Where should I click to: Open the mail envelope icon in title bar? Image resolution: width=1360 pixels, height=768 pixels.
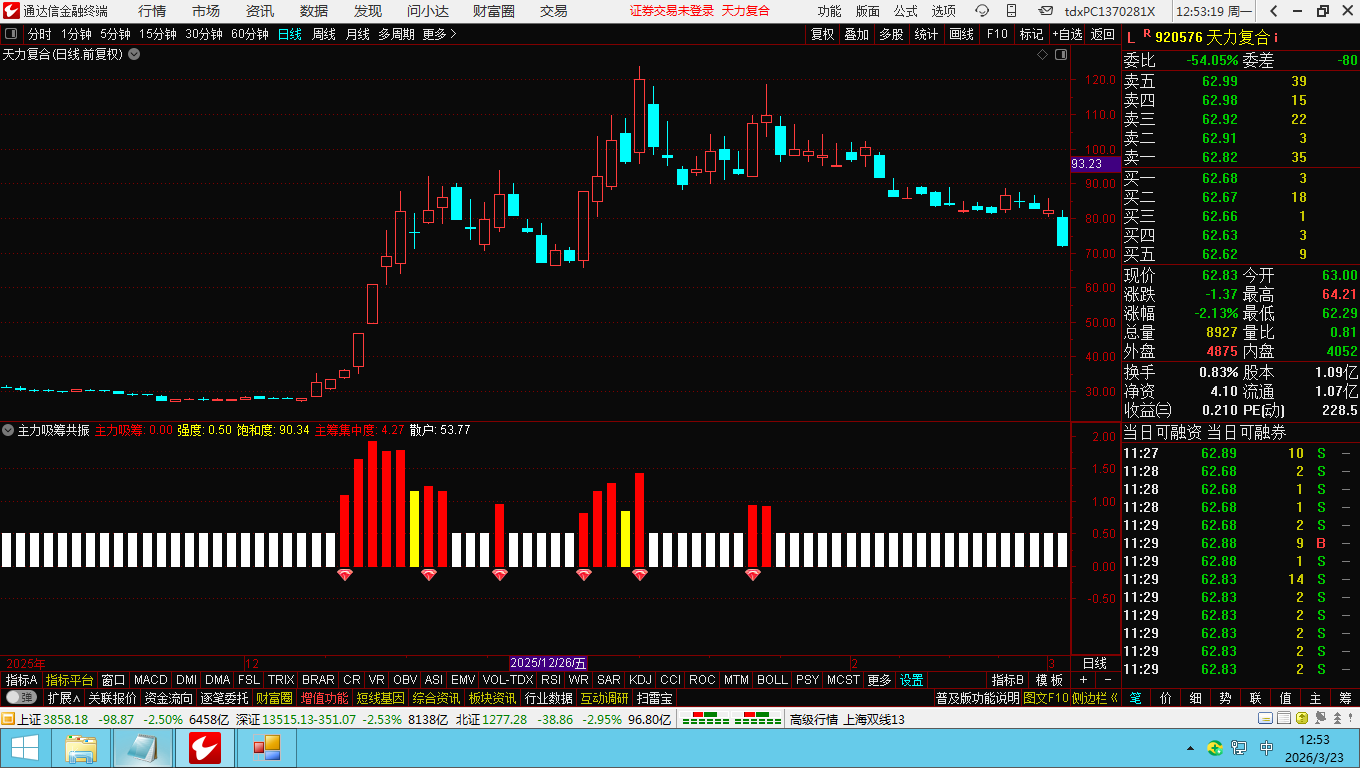pyautogui.click(x=1045, y=11)
